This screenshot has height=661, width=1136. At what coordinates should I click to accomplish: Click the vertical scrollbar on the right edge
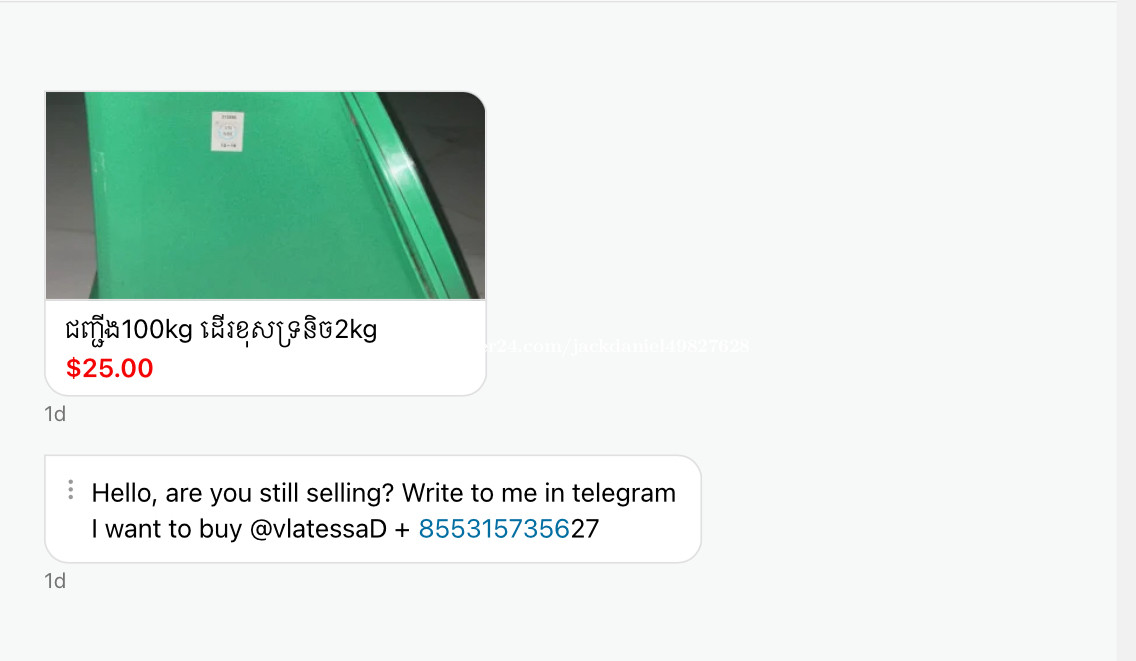point(1127,330)
